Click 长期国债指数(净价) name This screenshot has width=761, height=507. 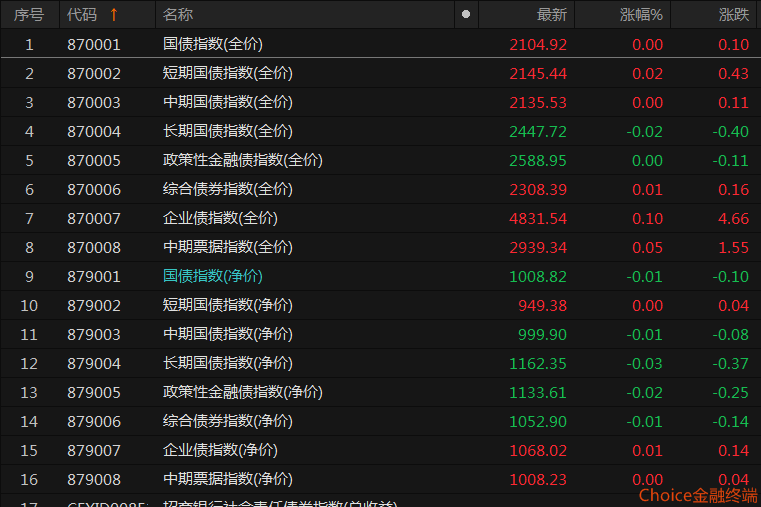click(x=227, y=363)
